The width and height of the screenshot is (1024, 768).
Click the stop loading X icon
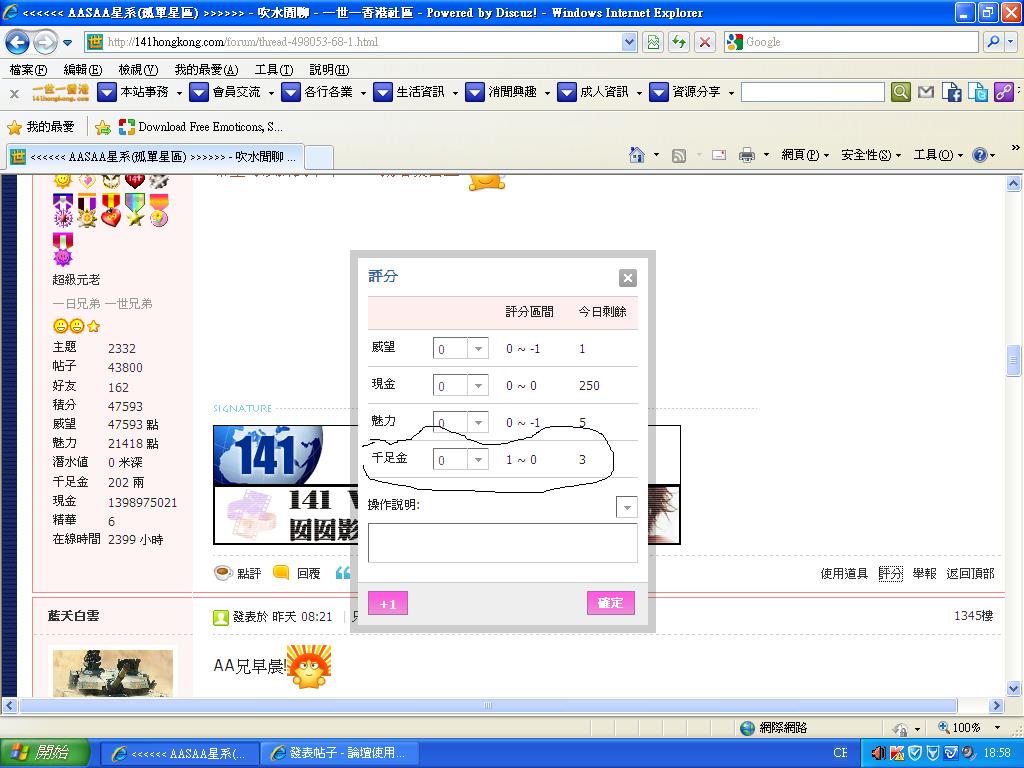point(705,42)
